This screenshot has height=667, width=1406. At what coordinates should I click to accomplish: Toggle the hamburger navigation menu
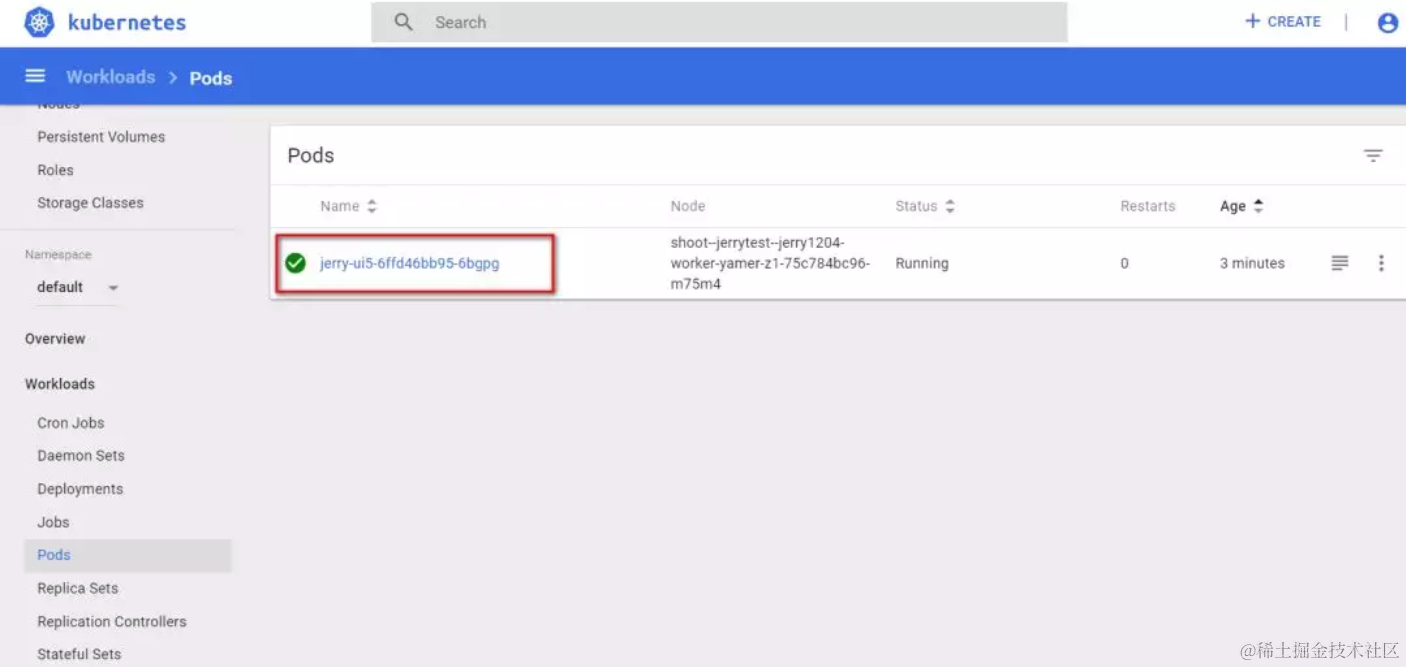[x=35, y=76]
